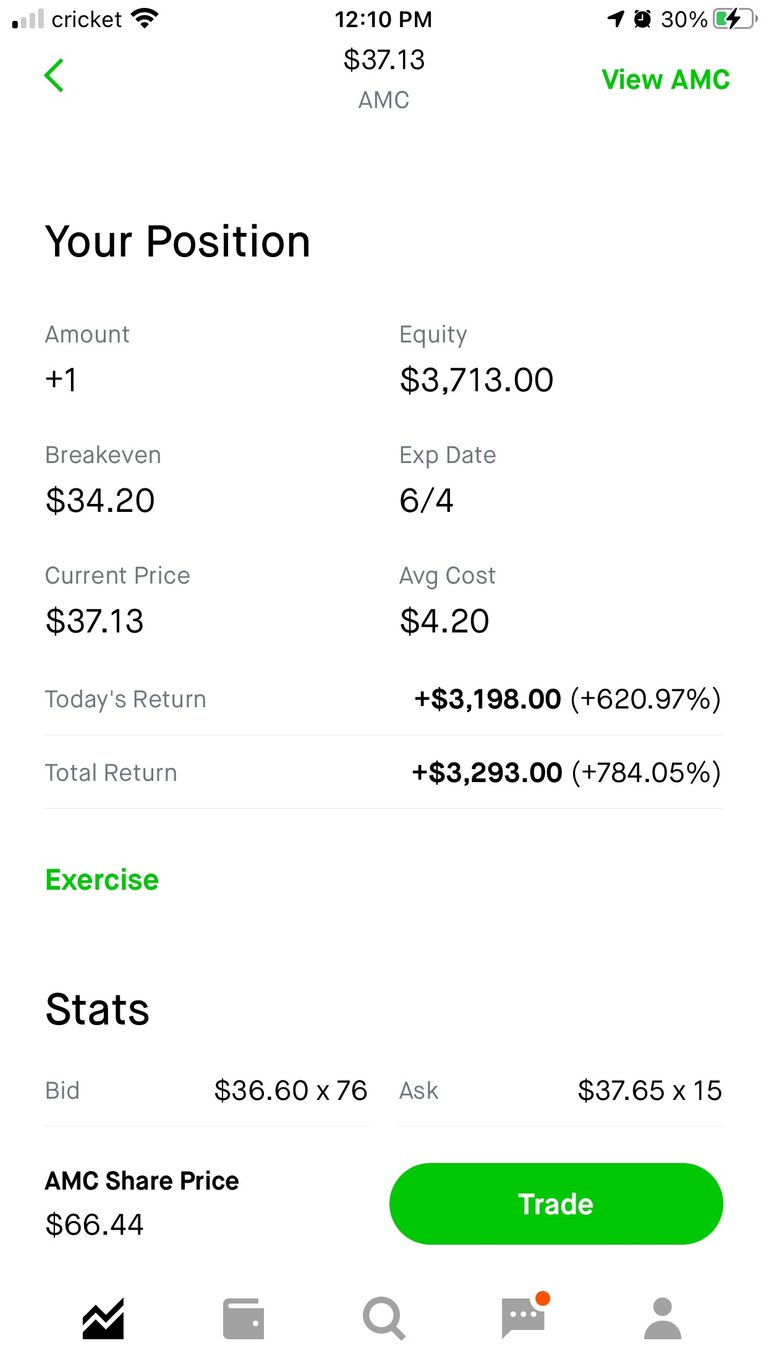Tap the green Exercise link
This screenshot has width=768, height=1365.
pos(102,880)
